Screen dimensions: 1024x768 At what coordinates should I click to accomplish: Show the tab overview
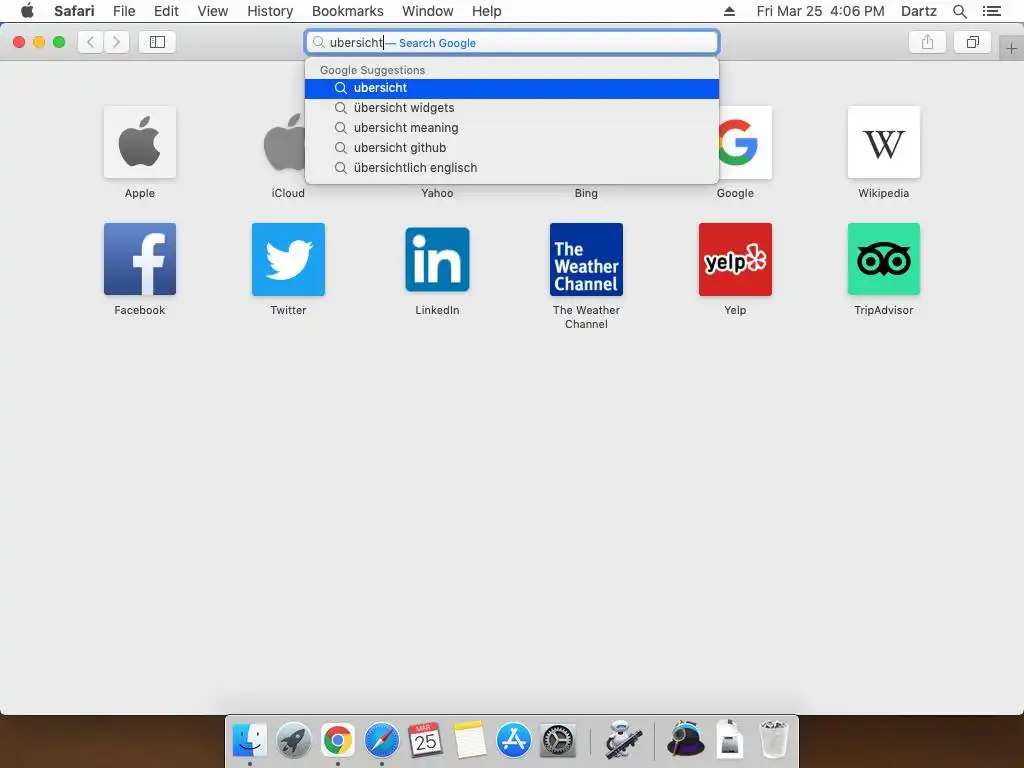tap(972, 42)
